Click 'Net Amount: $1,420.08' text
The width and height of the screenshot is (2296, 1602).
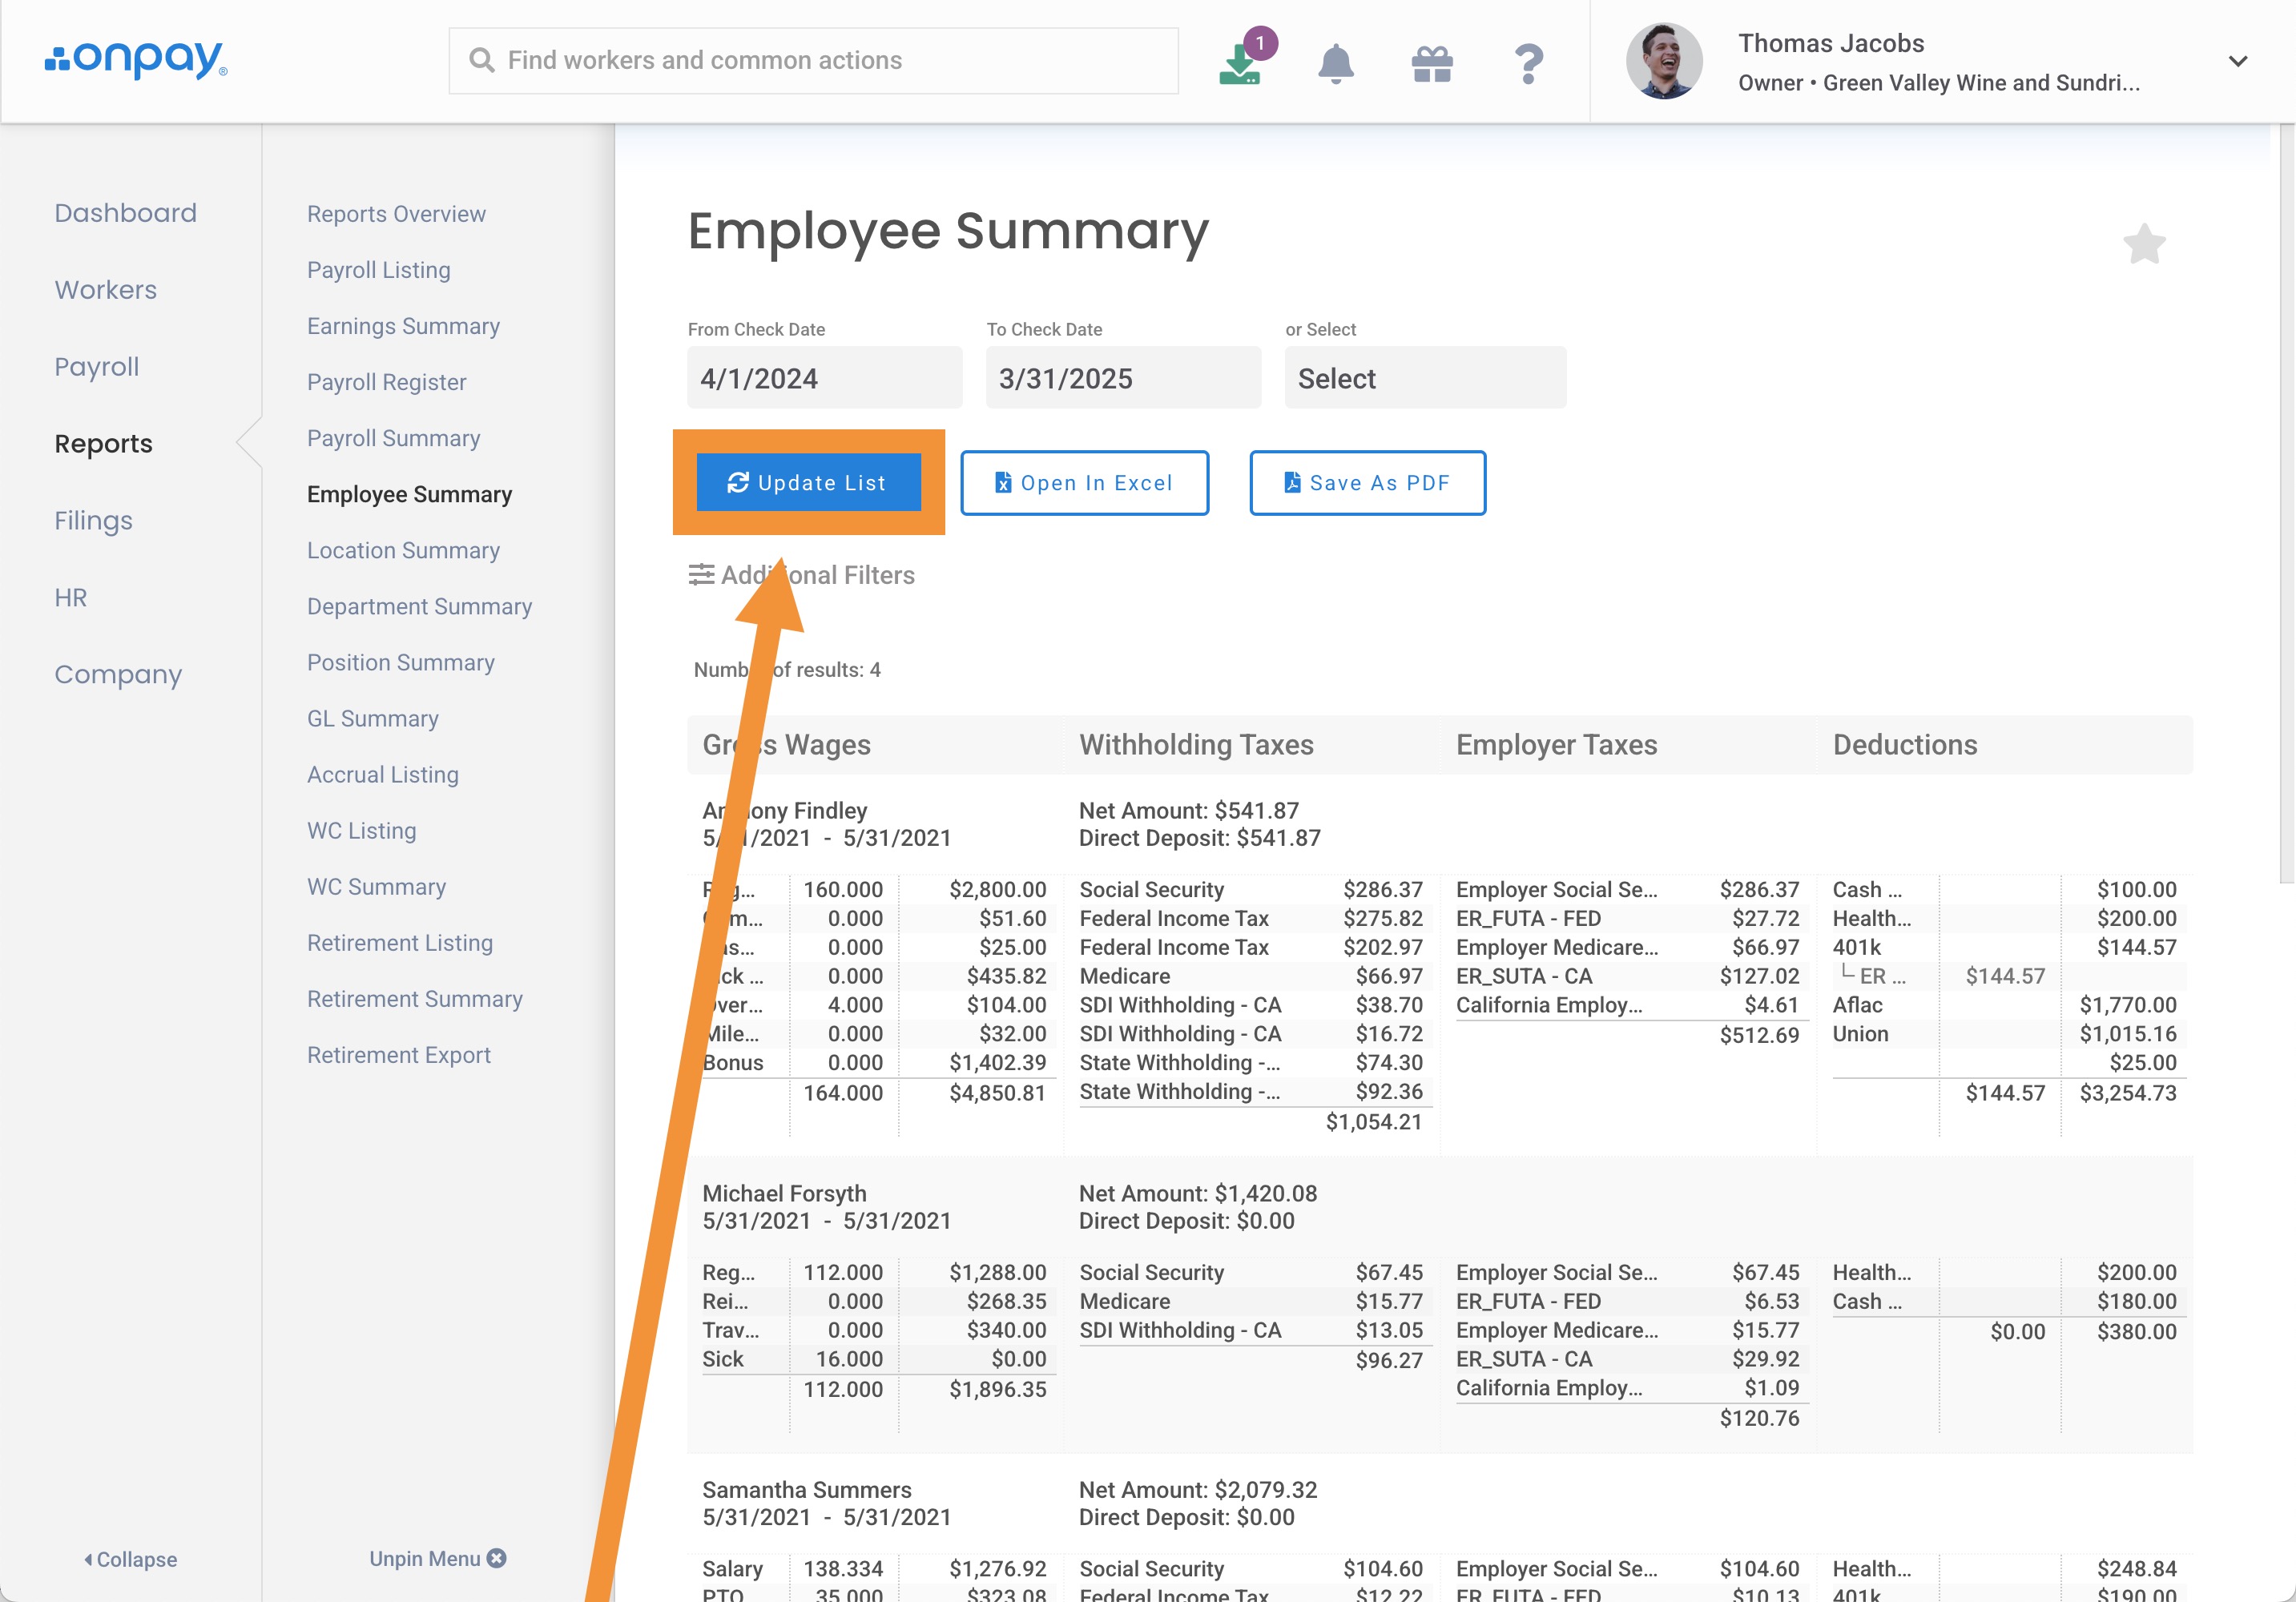click(1198, 1193)
